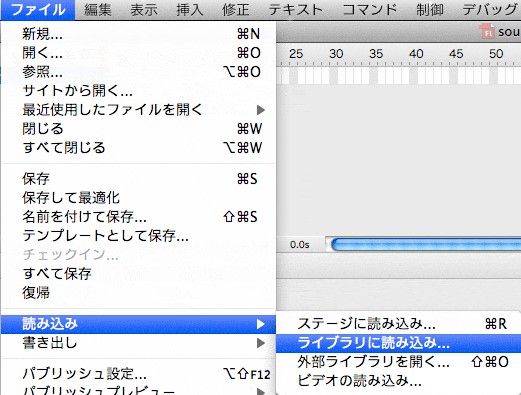Choose 参照... menu item

point(138,72)
